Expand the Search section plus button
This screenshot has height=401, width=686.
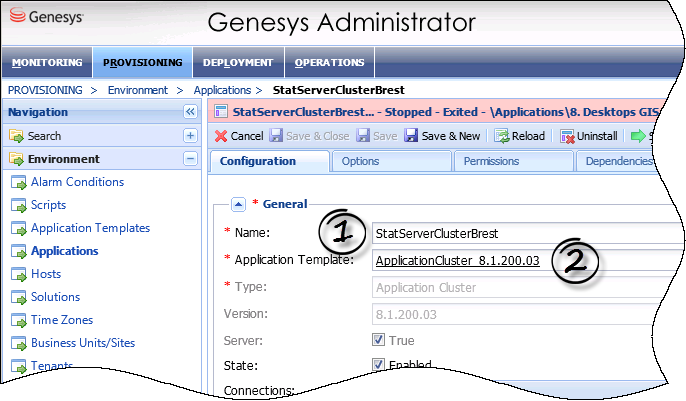pyautogui.click(x=190, y=136)
